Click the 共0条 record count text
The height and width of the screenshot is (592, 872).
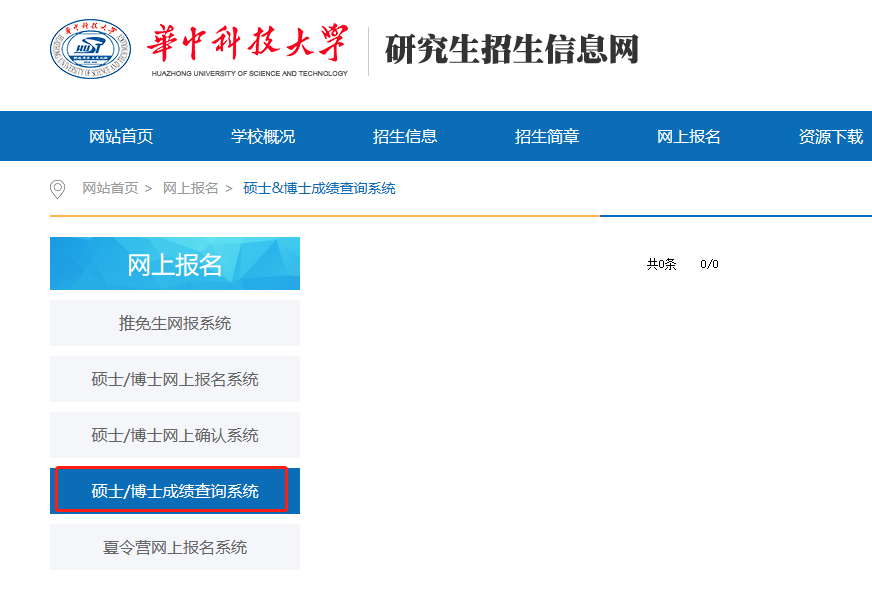[x=661, y=264]
